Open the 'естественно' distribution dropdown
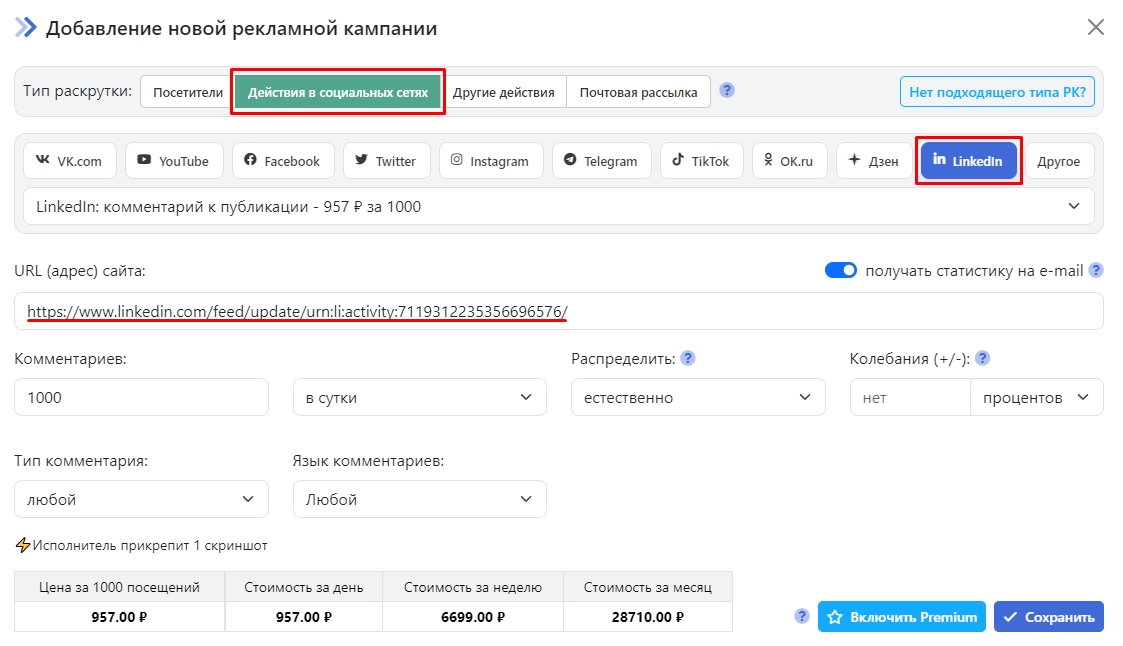 point(697,398)
